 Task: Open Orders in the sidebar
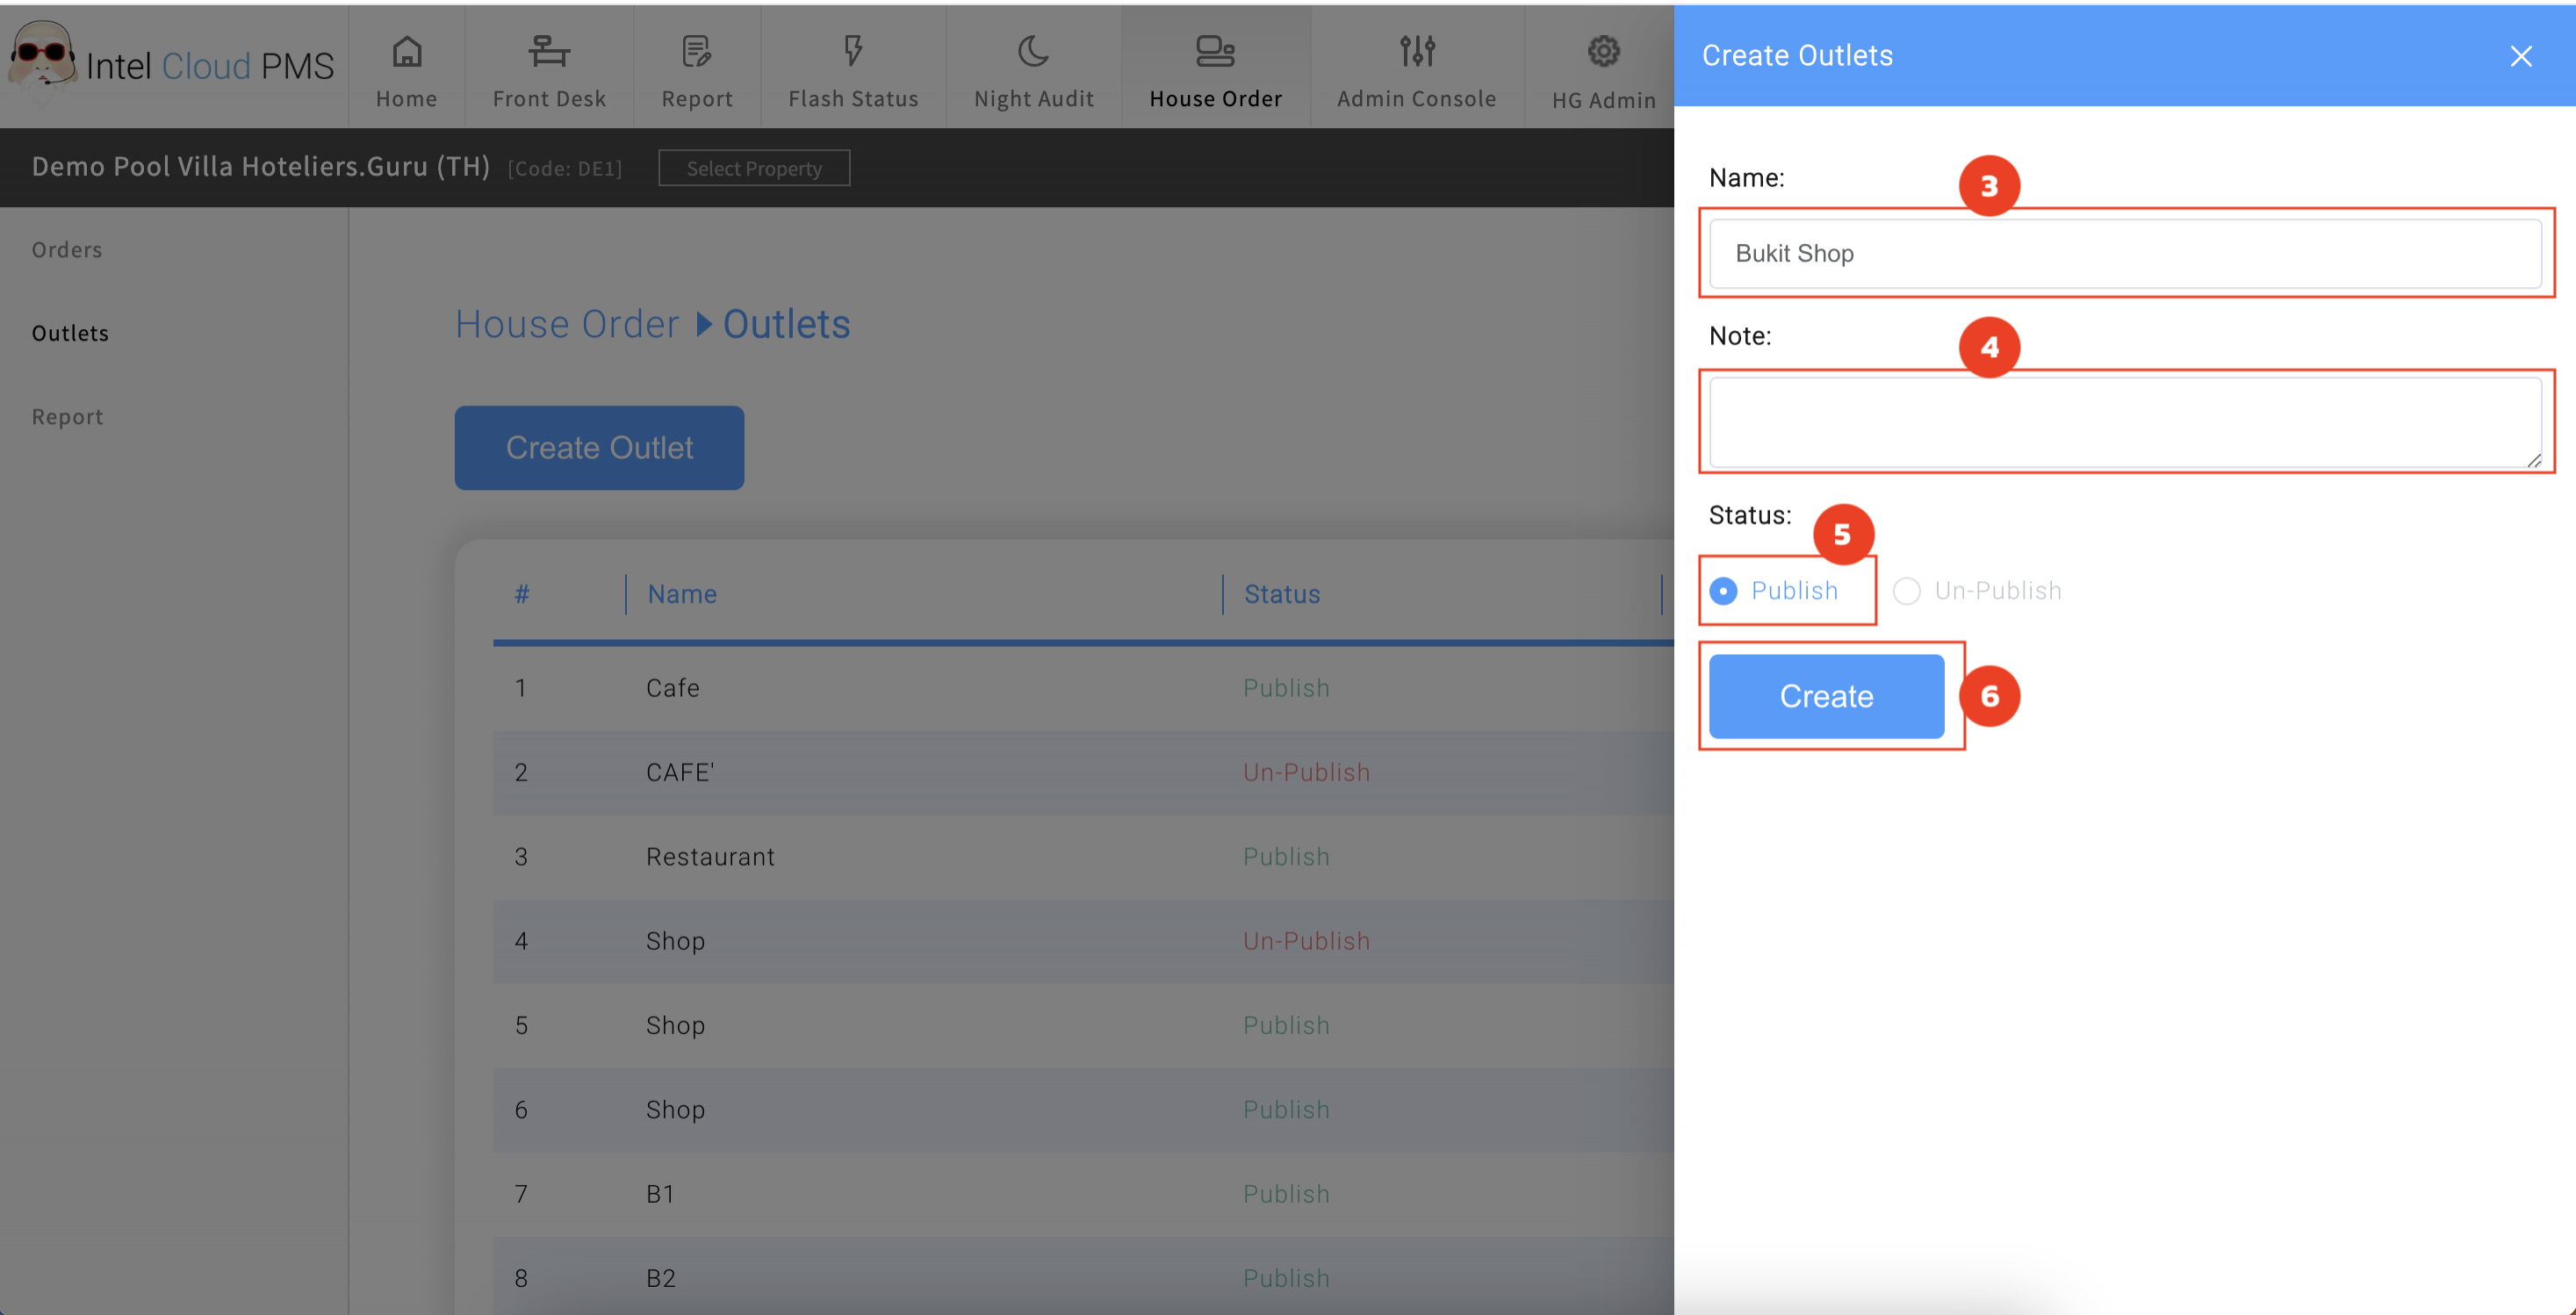pyautogui.click(x=67, y=250)
